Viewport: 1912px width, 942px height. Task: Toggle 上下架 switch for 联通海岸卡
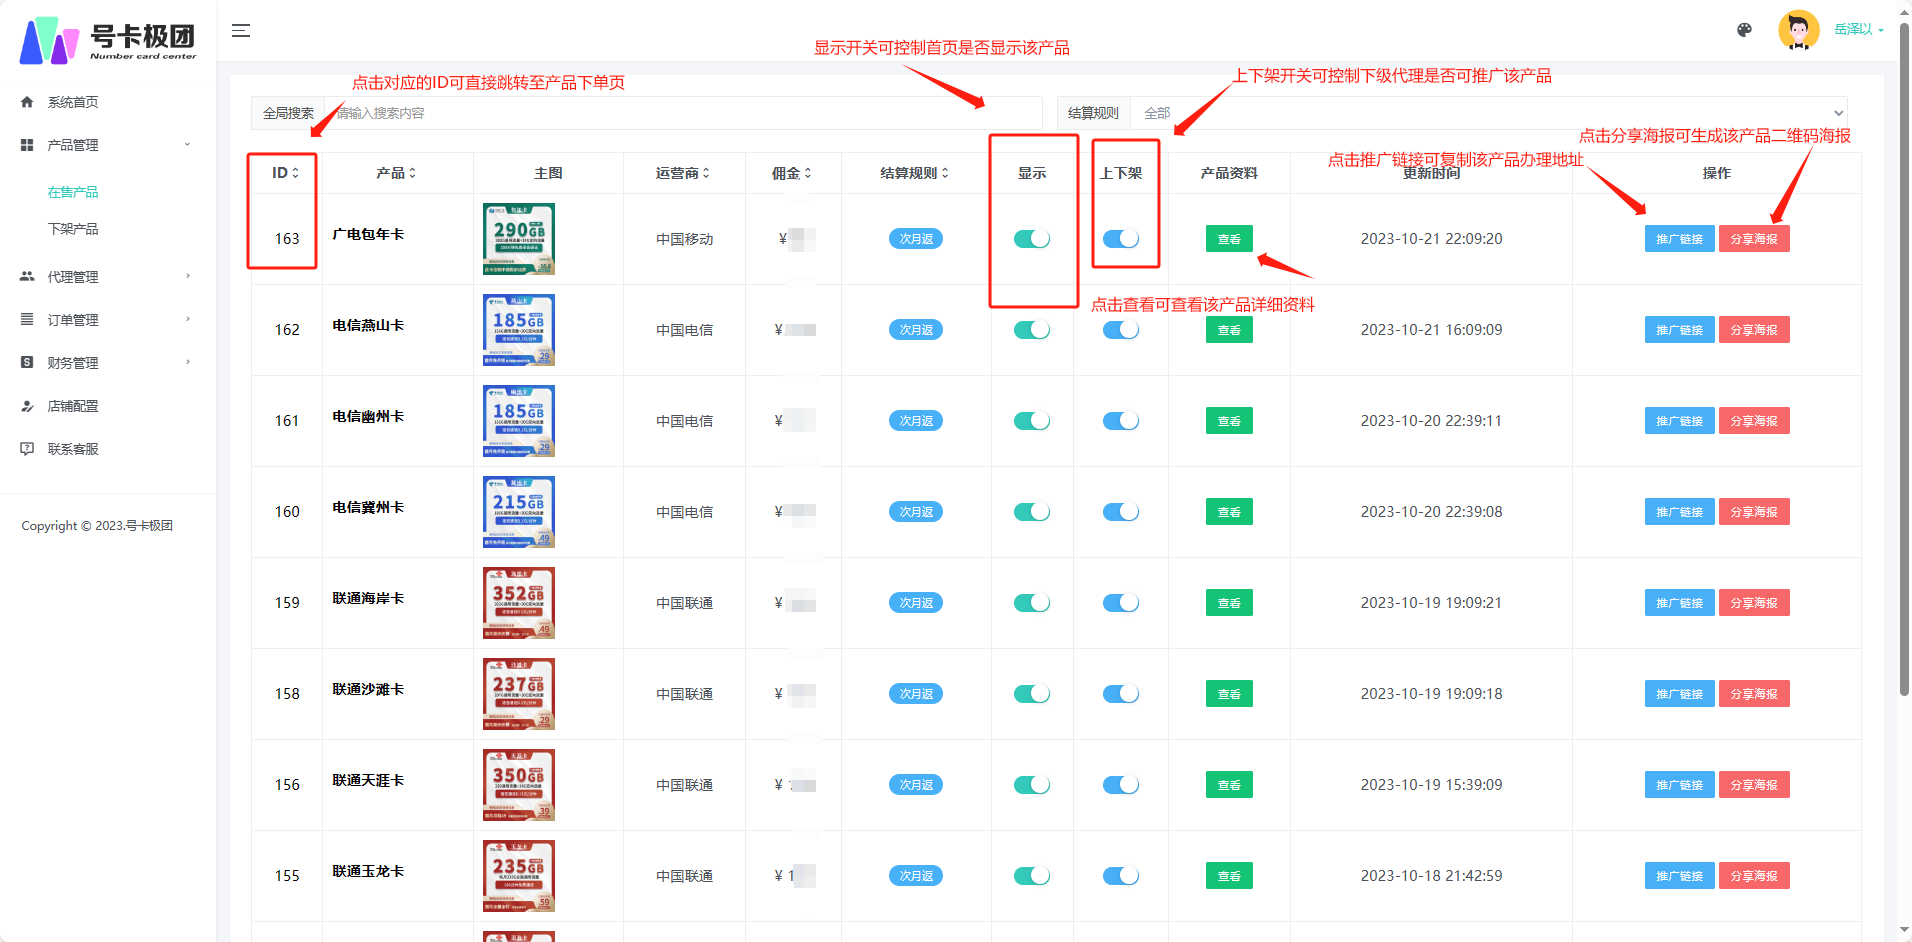click(1121, 603)
